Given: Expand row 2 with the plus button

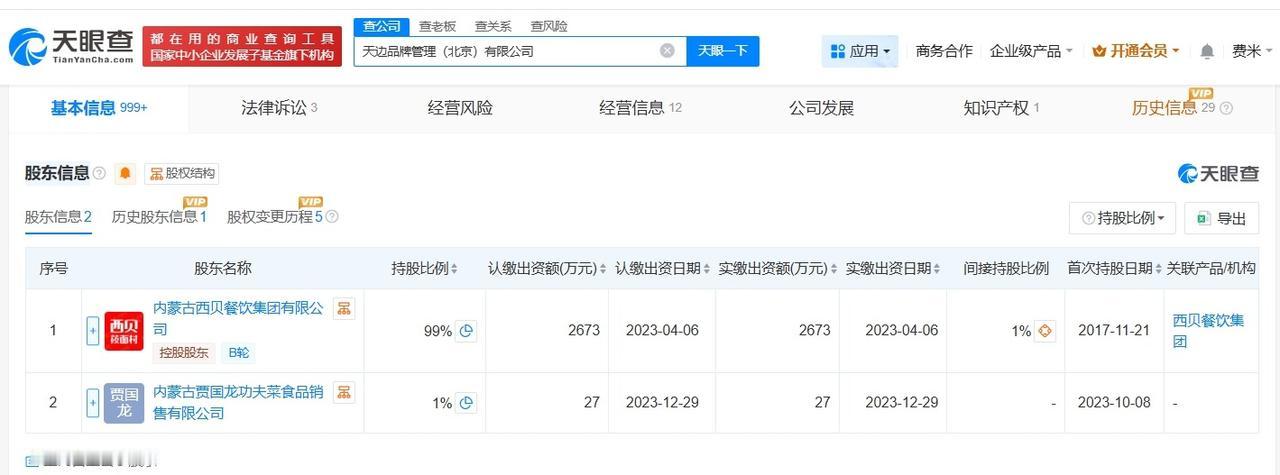Looking at the screenshot, I should click(x=93, y=403).
